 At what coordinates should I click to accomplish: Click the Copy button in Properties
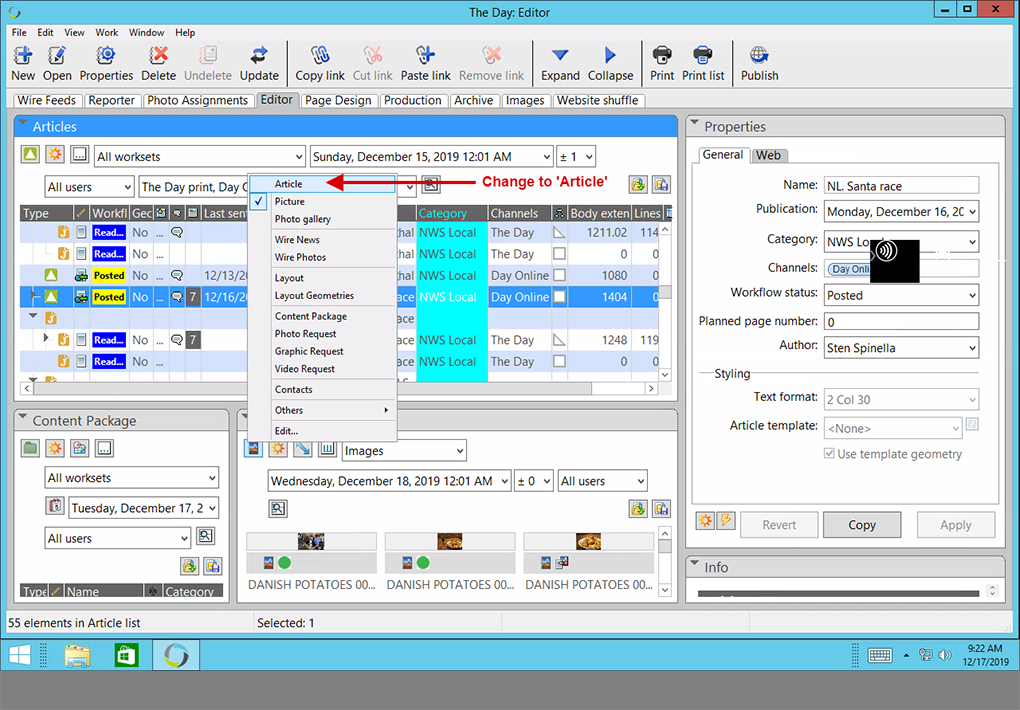click(x=861, y=525)
